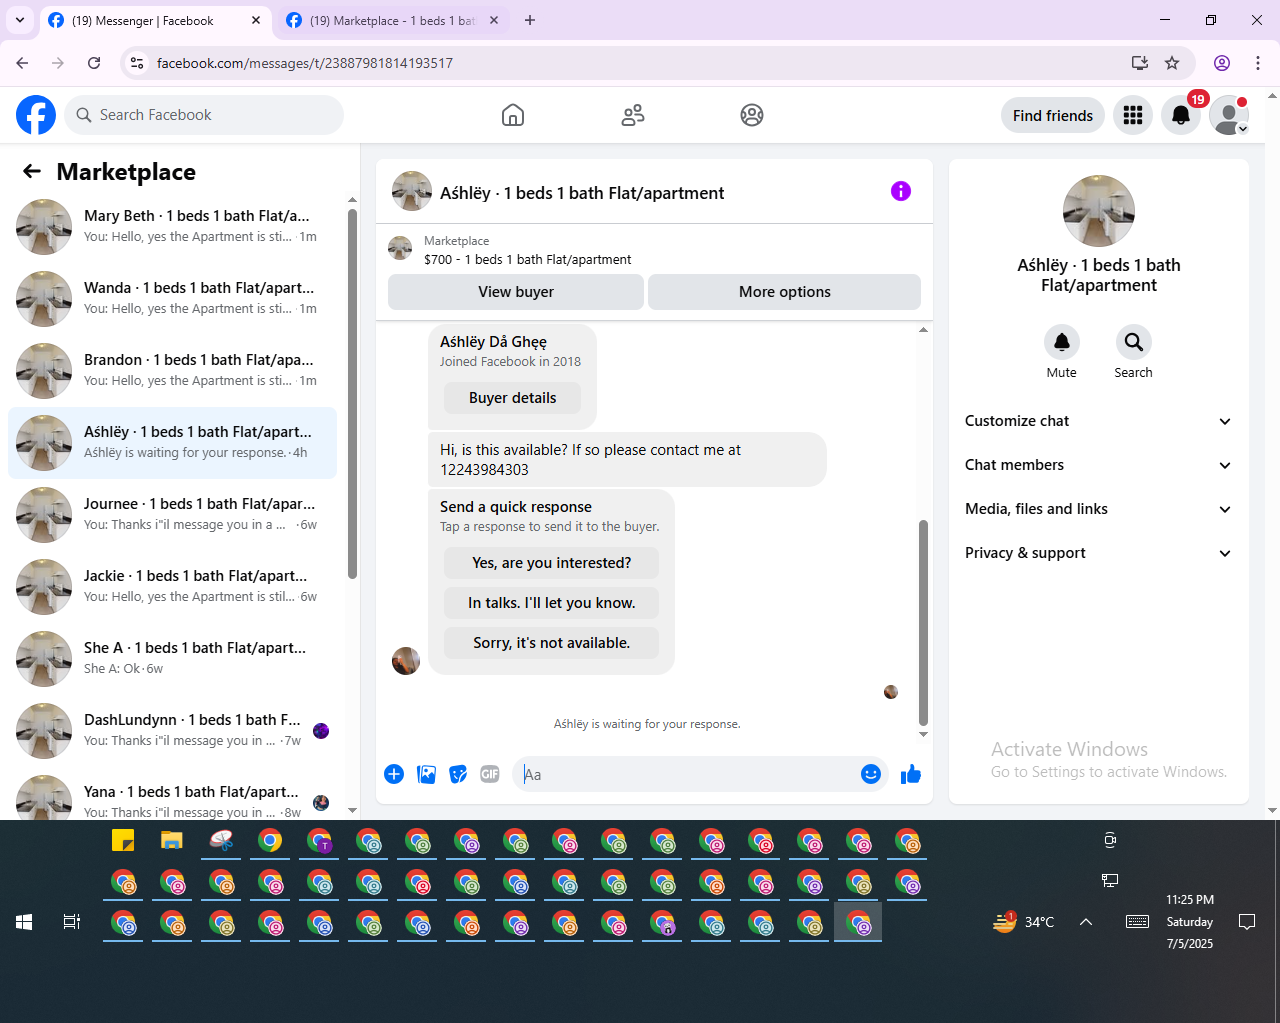Expand Customize chat section
The height and width of the screenshot is (1023, 1280).
(x=1099, y=421)
